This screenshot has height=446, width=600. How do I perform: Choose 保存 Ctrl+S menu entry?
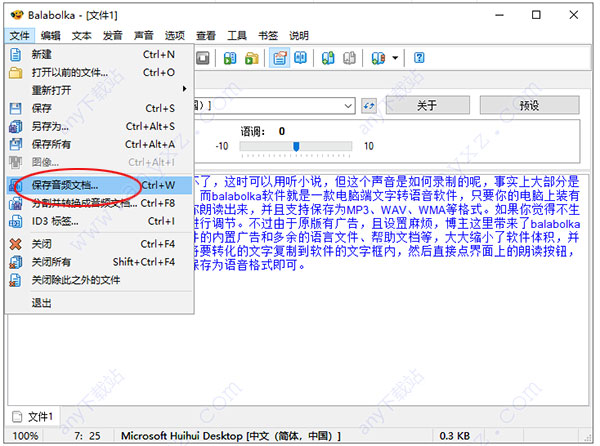99,108
